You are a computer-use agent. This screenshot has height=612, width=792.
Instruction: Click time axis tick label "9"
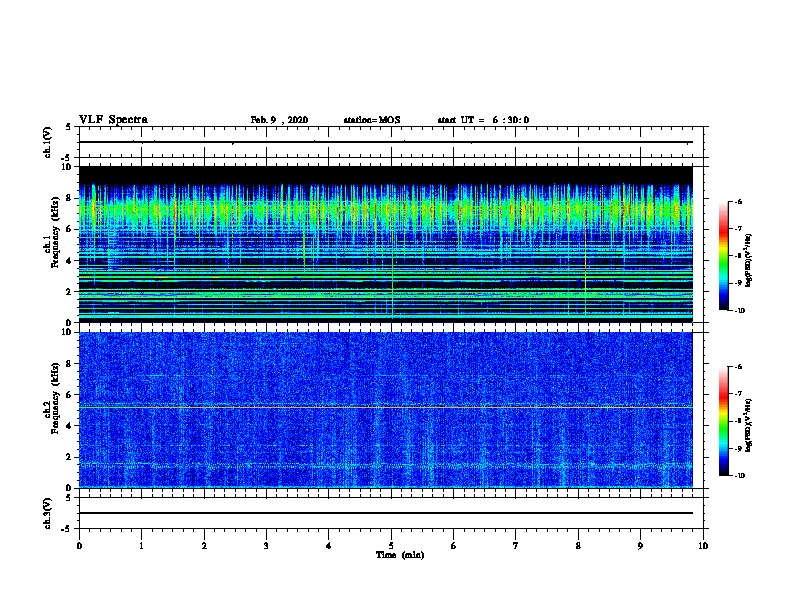coord(640,546)
